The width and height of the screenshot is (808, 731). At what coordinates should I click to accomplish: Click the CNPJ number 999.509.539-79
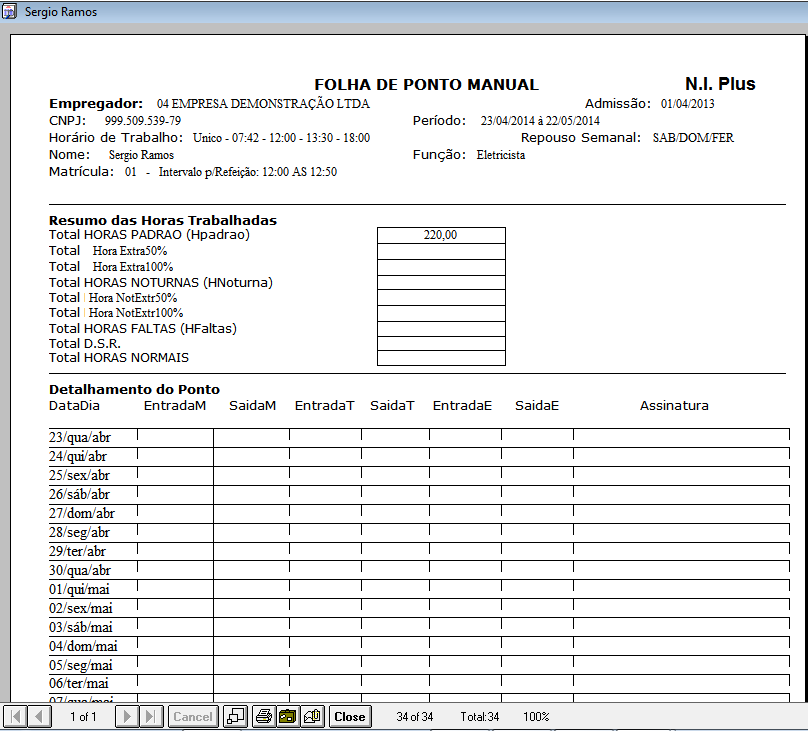[x=143, y=121]
